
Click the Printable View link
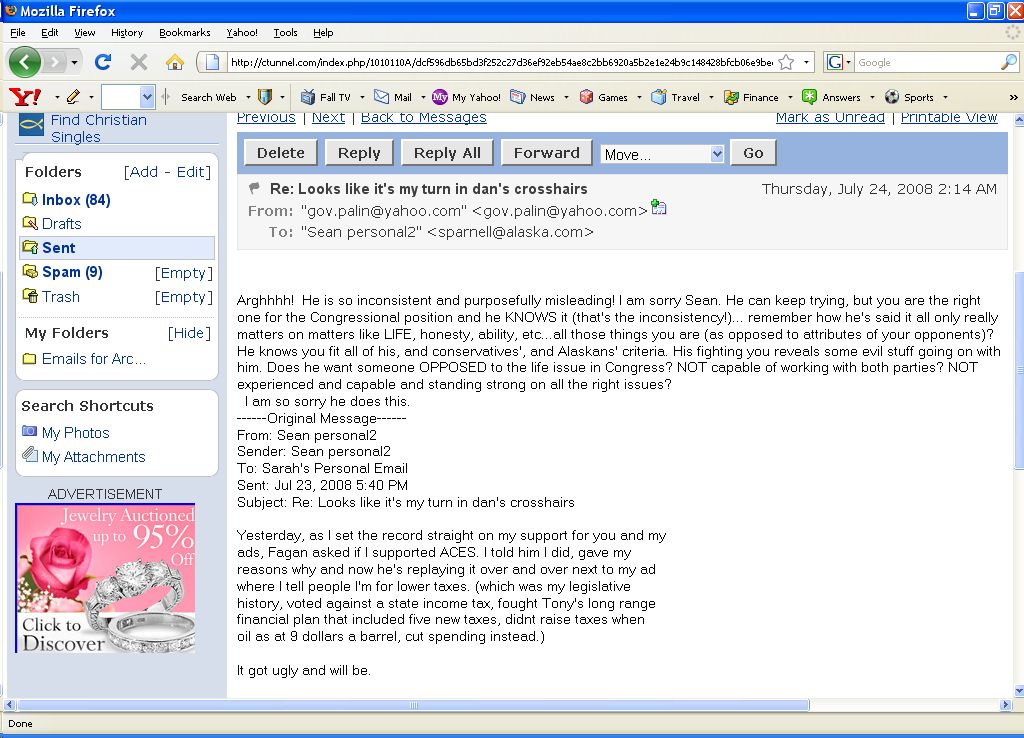pos(948,118)
